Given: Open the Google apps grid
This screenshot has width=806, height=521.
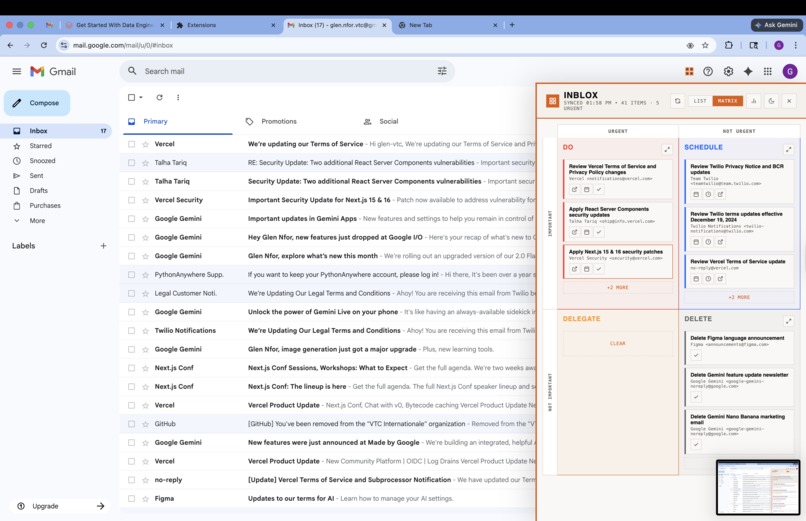Looking at the screenshot, I should (767, 71).
